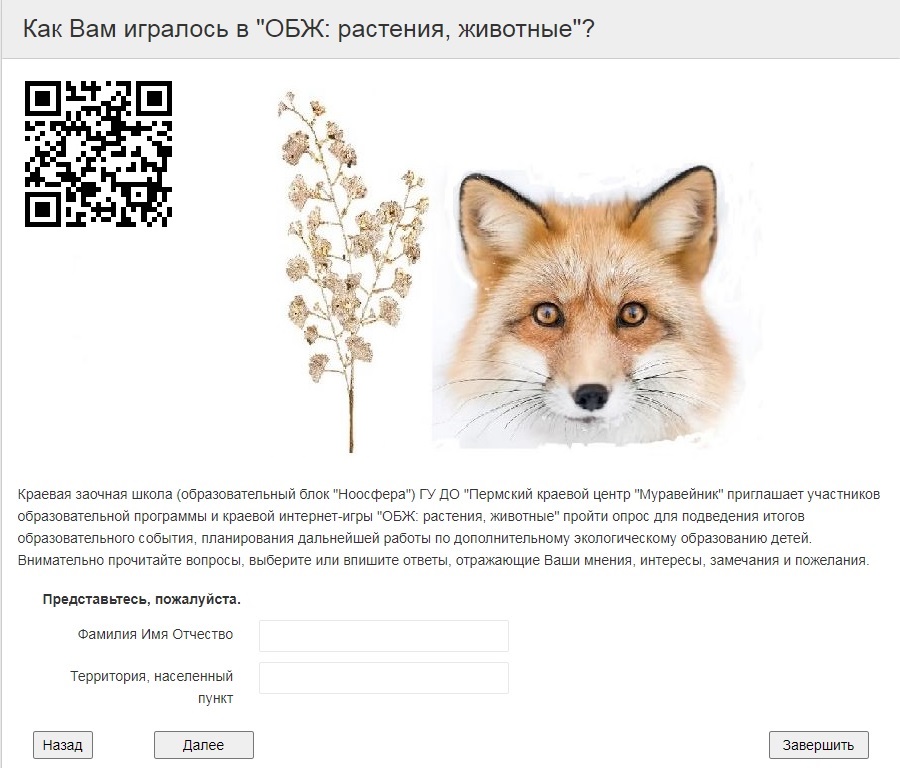Image resolution: width=900 pixels, height=768 pixels.
Task: Click the introductory paragraph about Муравейник center
Action: point(448,527)
